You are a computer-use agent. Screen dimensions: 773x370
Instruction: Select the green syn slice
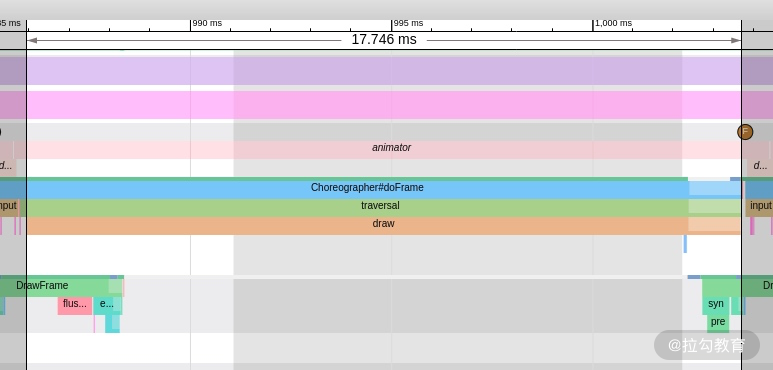point(716,305)
